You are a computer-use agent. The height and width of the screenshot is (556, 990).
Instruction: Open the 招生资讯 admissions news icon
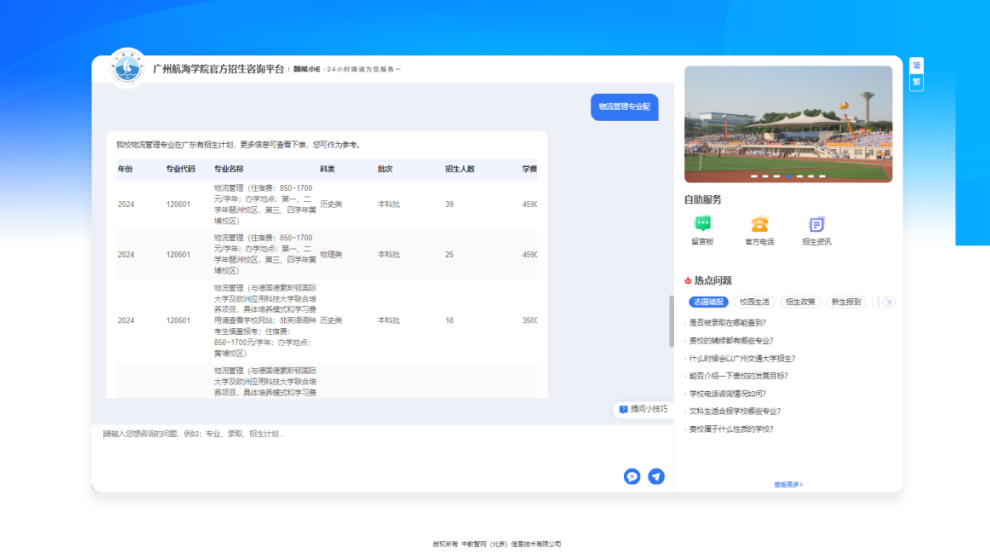(816, 225)
